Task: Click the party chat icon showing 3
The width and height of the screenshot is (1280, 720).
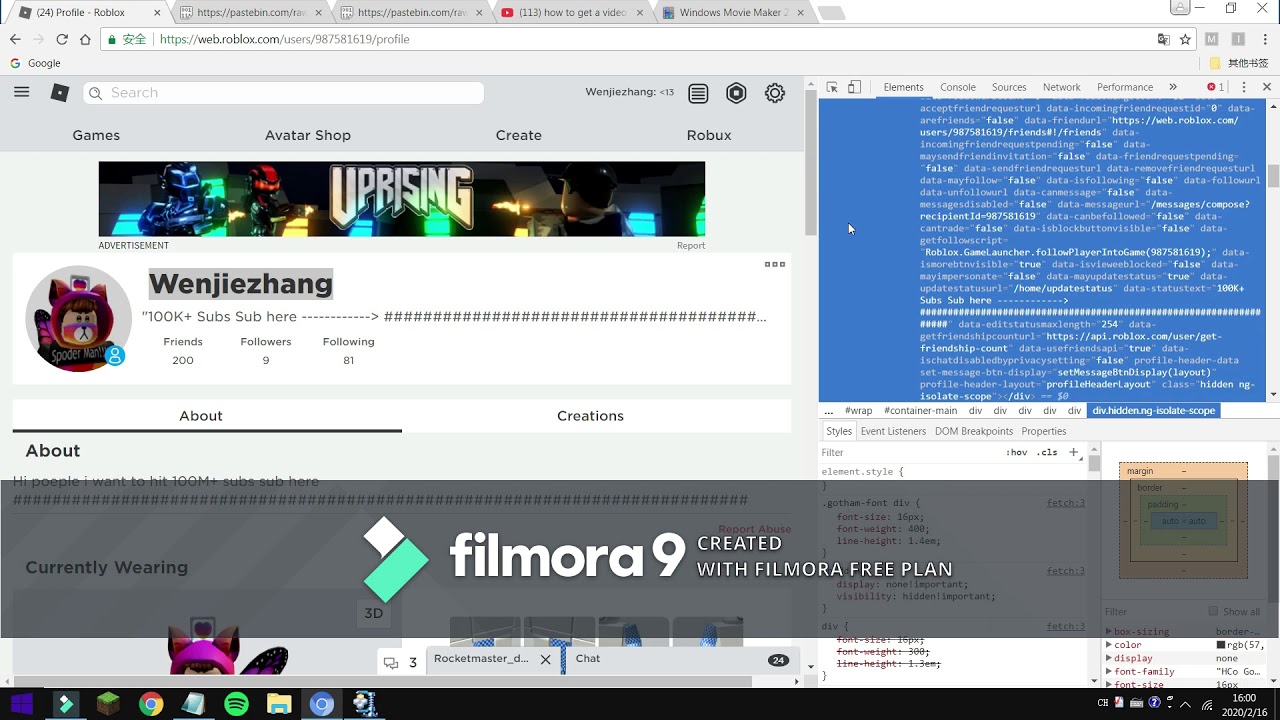Action: (402, 662)
